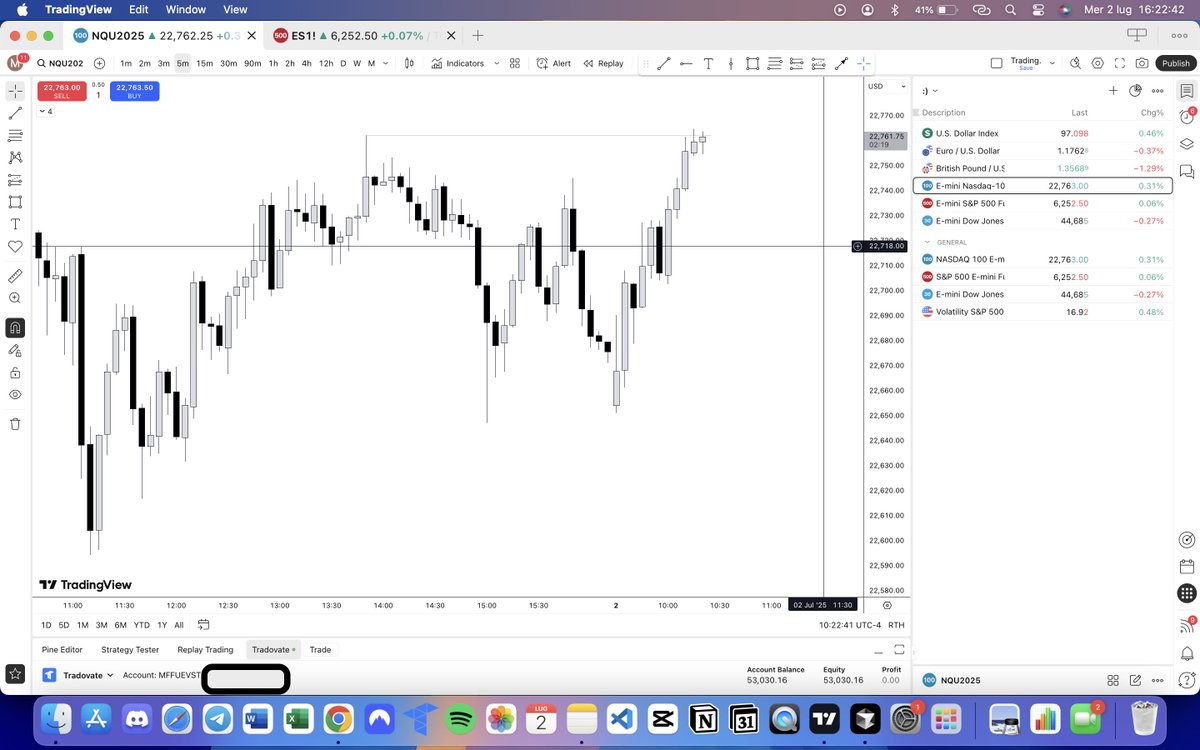1200x750 pixels.
Task: Click the red SELL 22,763.00 button
Action: click(62, 91)
